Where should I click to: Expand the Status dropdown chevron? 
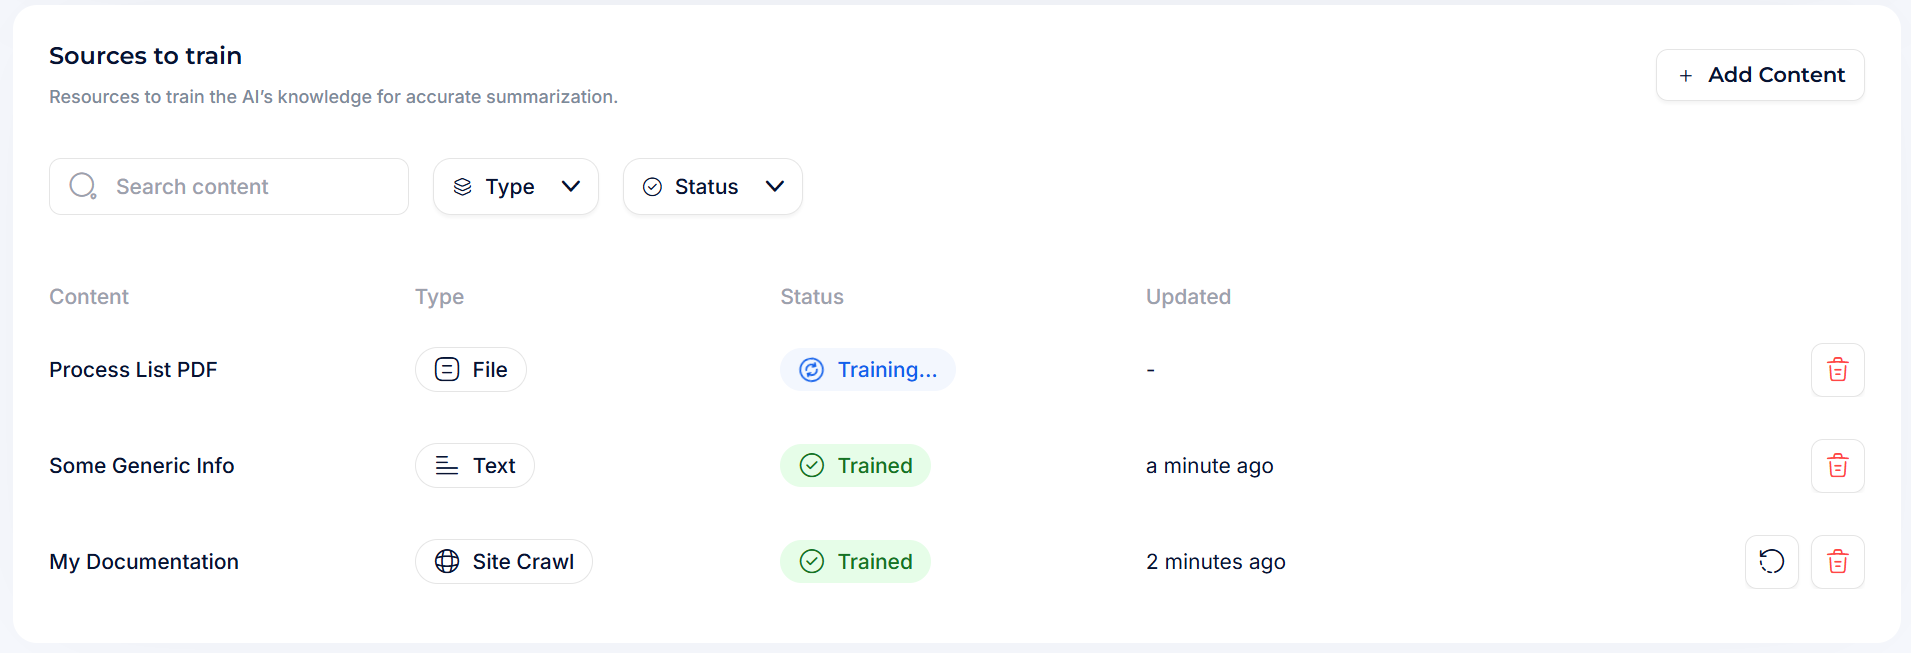click(774, 187)
